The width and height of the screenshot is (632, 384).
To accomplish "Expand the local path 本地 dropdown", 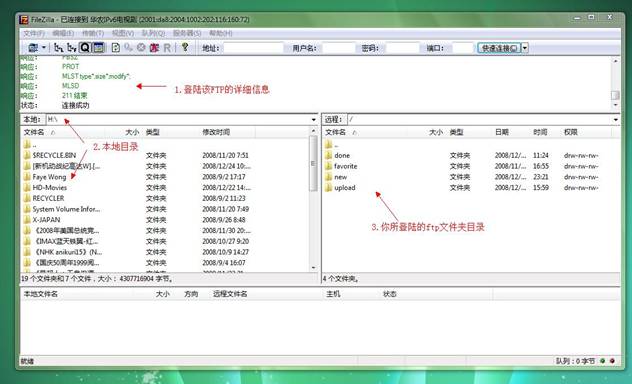I will (314, 120).
